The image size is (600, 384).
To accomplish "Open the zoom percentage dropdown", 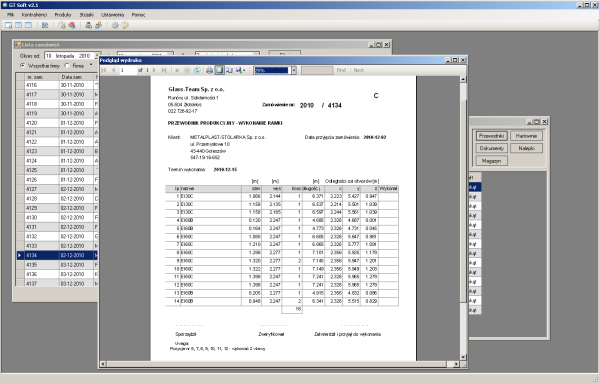I will click(x=294, y=70).
